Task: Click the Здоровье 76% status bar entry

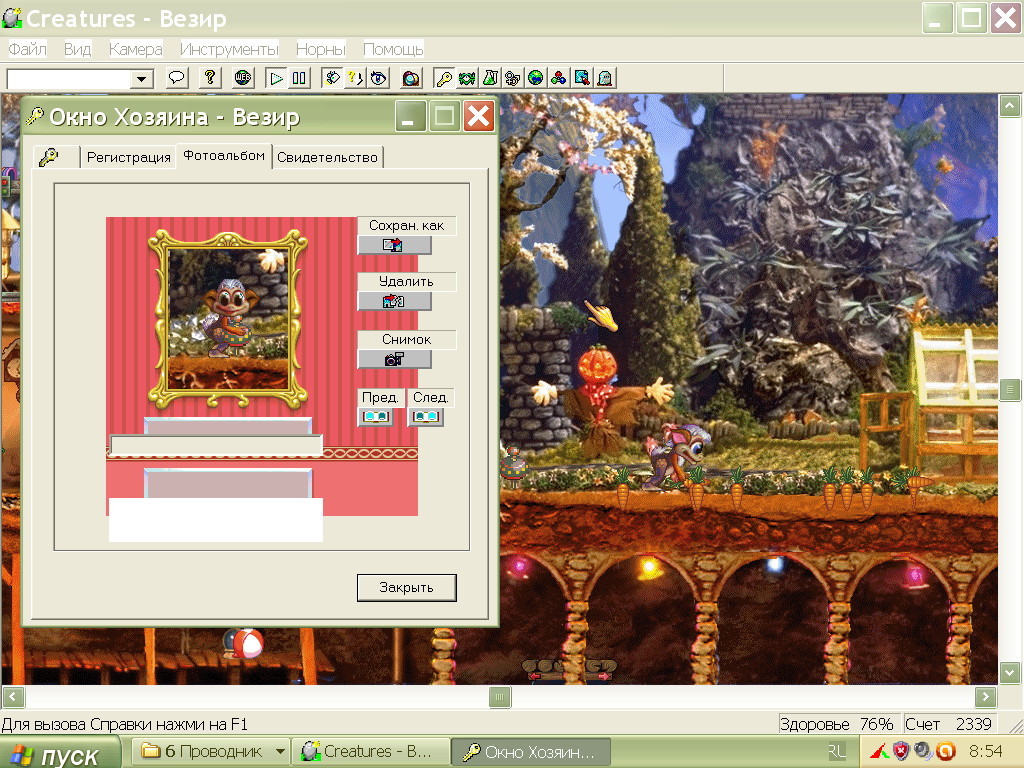Action: [x=837, y=724]
